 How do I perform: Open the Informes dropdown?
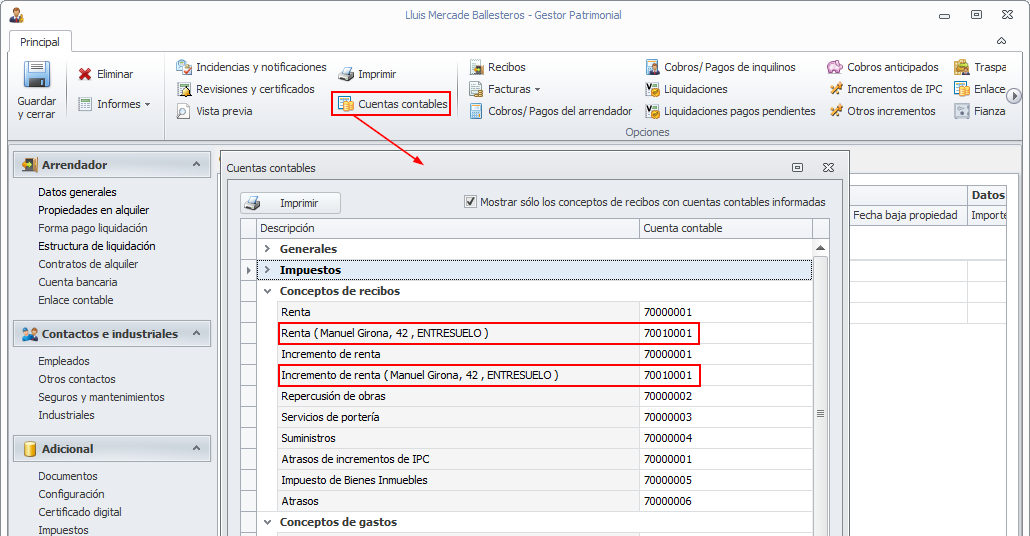click(114, 104)
